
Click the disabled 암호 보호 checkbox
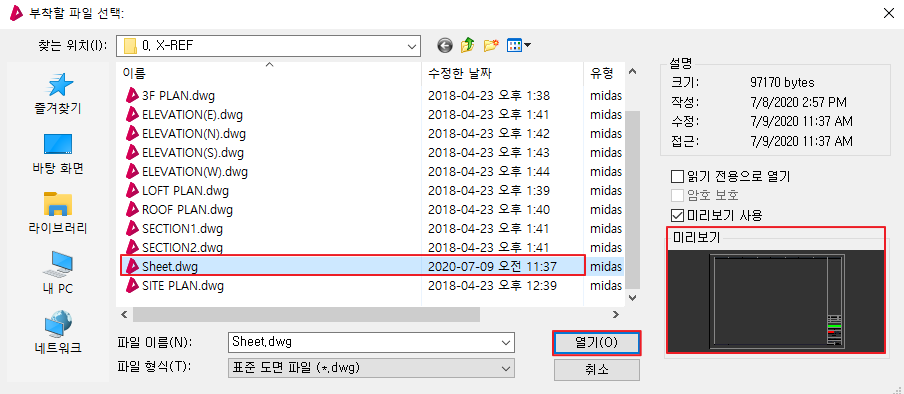(x=677, y=196)
